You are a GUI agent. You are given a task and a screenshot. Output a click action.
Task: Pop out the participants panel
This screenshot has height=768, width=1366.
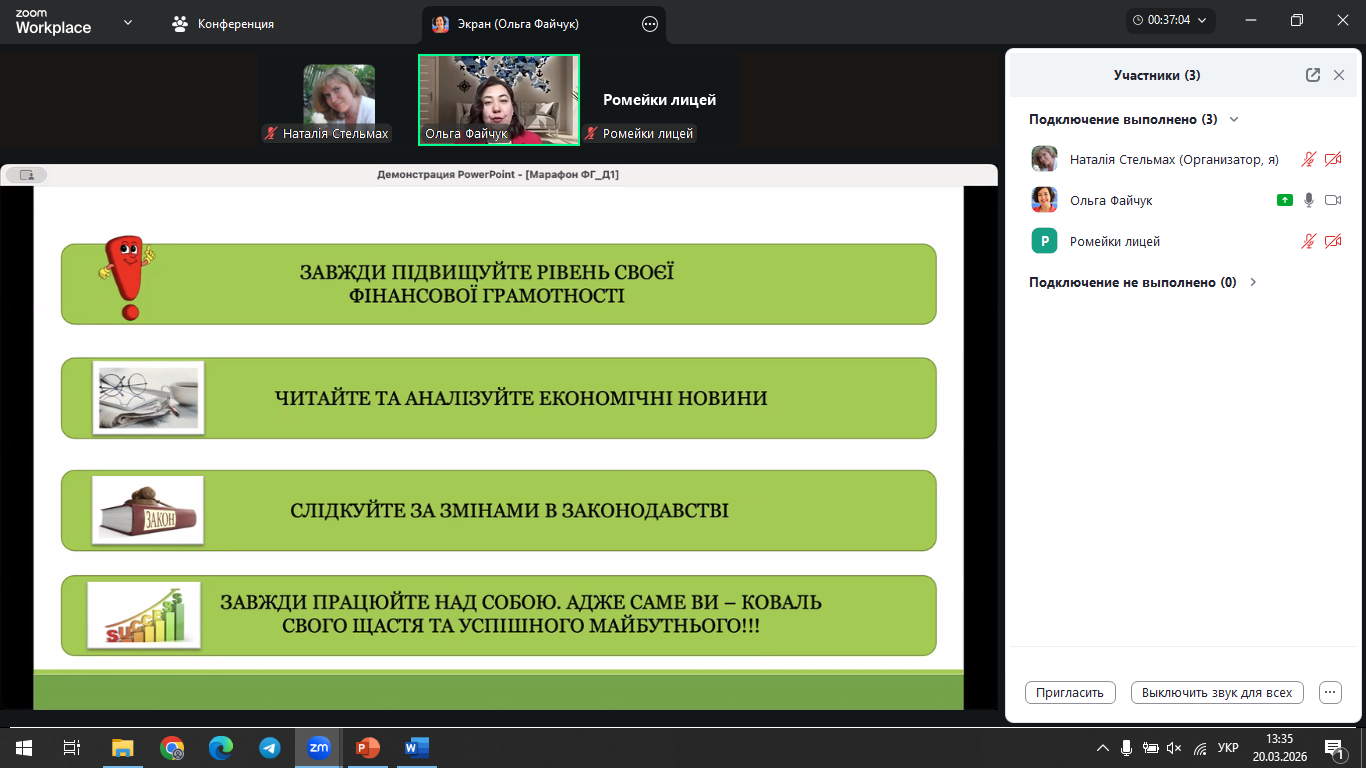(1313, 75)
